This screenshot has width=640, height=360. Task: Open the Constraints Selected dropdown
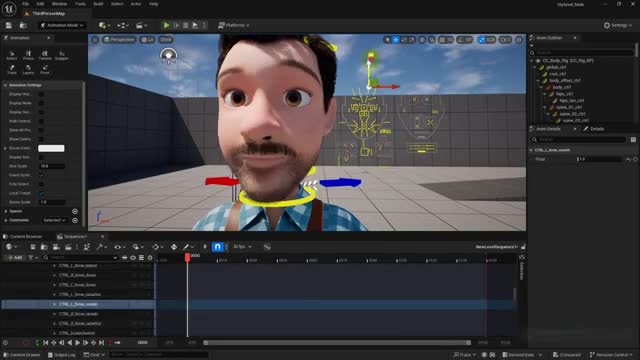click(x=54, y=220)
